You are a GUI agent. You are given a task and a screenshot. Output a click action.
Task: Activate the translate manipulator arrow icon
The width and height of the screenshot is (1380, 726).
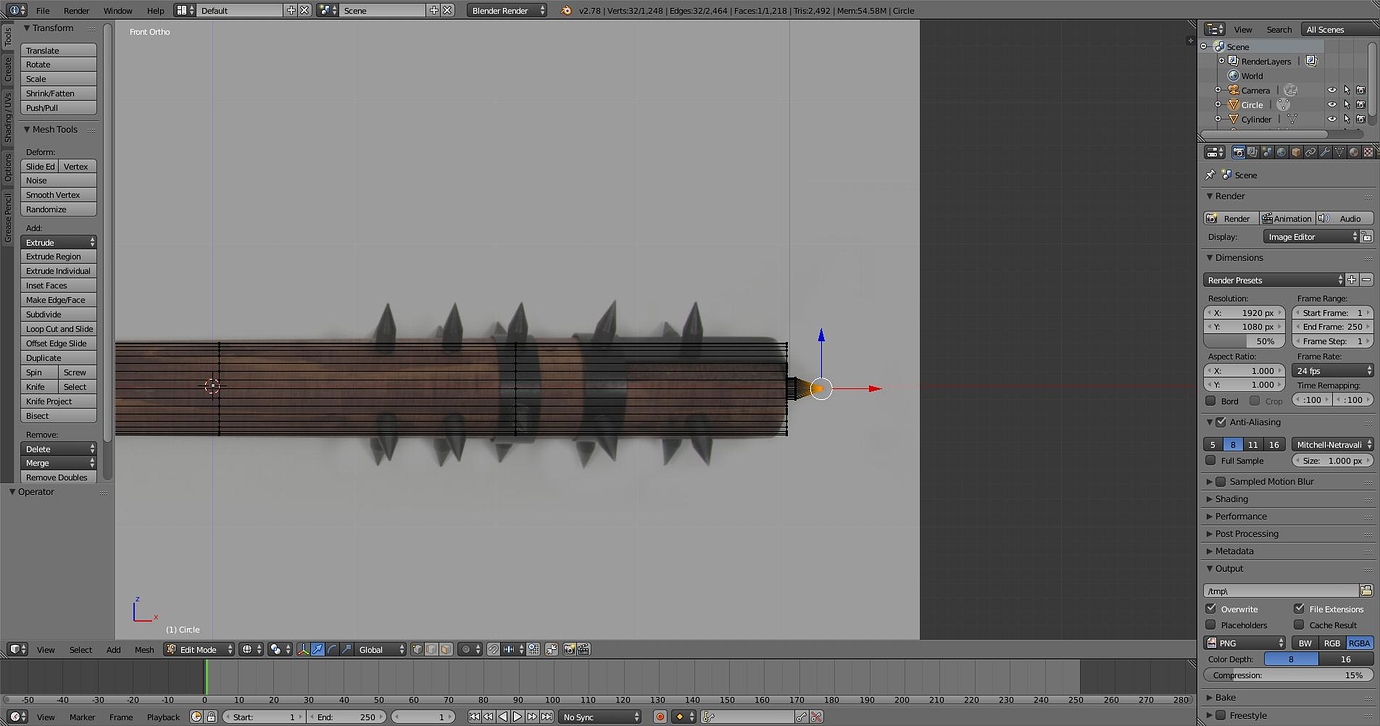coord(317,649)
